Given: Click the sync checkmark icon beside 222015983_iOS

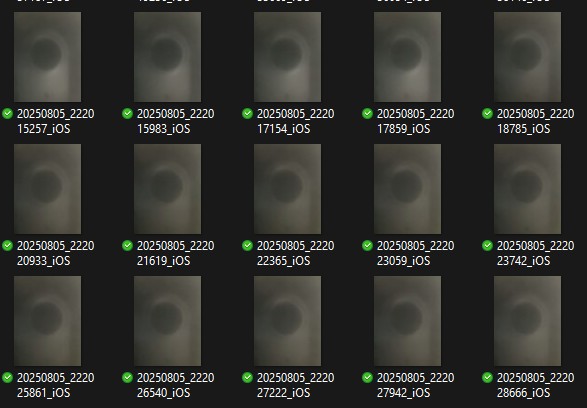Looking at the screenshot, I should [x=127, y=113].
